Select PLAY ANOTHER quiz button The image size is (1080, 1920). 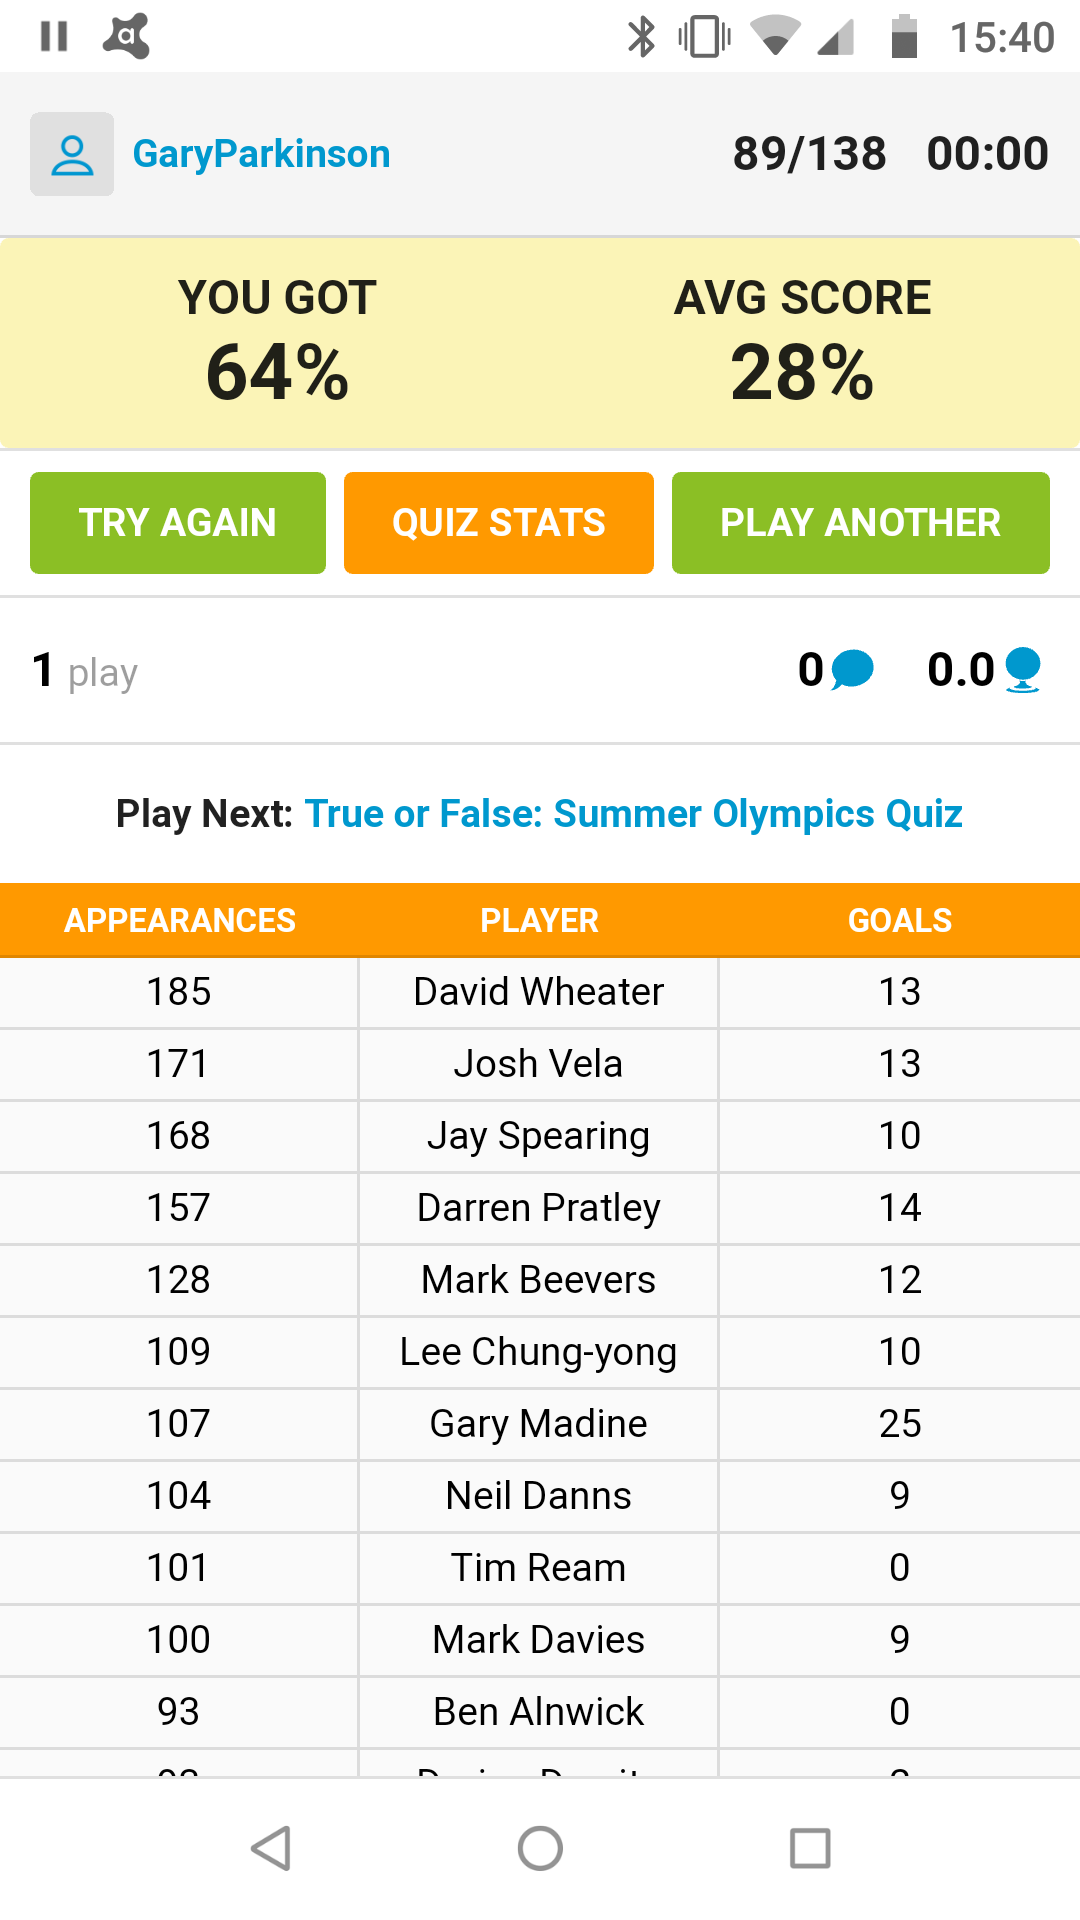coord(861,523)
